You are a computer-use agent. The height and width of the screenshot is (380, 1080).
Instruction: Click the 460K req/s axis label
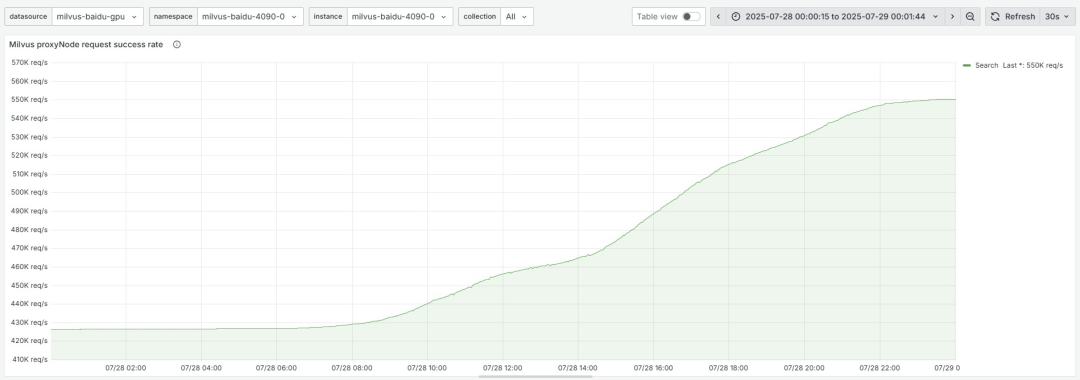click(x=30, y=267)
